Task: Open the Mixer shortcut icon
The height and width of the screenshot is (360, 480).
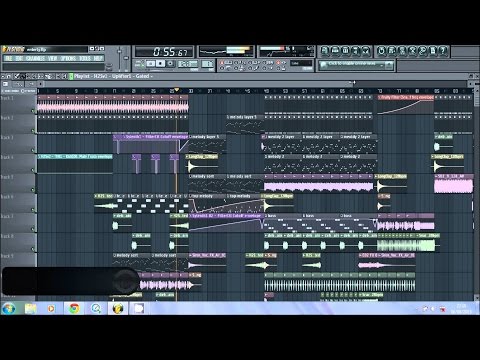Action: pos(366,51)
